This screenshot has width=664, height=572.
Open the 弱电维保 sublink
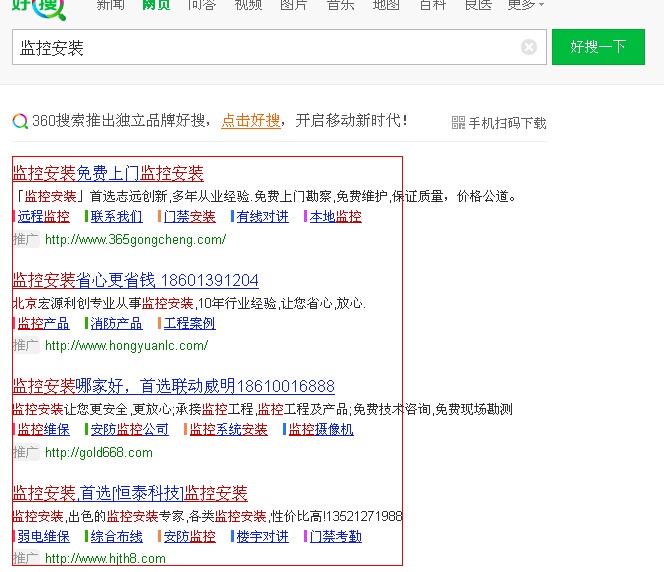coord(43,537)
